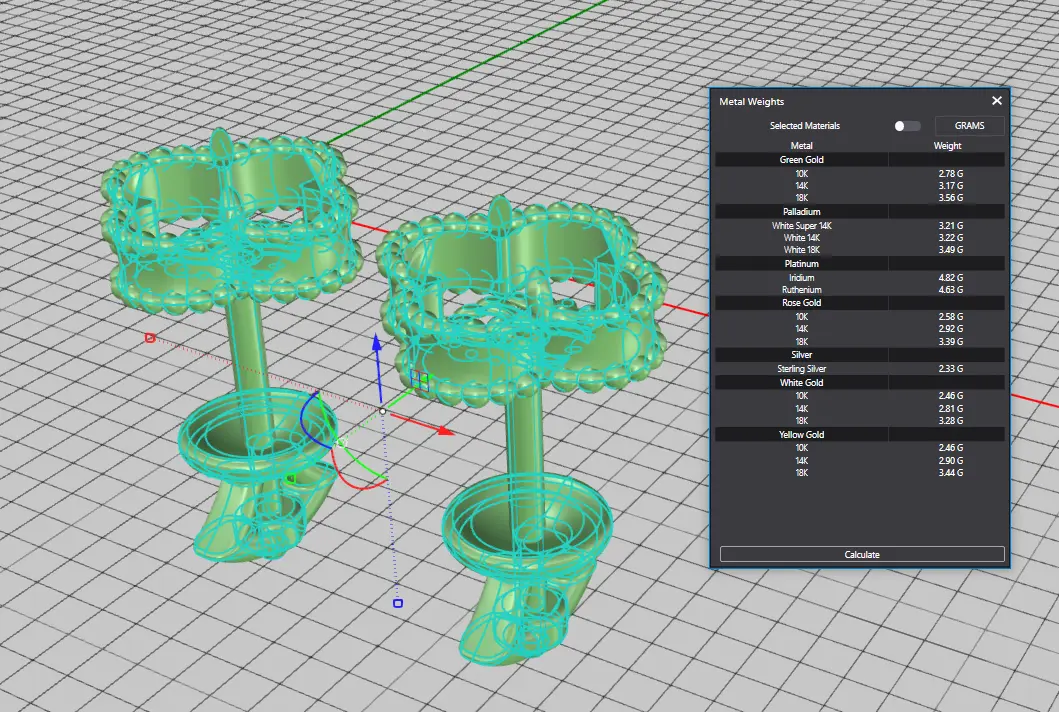Click the gumball green scale square handle
The image size is (1059, 712).
pyautogui.click(x=291, y=479)
